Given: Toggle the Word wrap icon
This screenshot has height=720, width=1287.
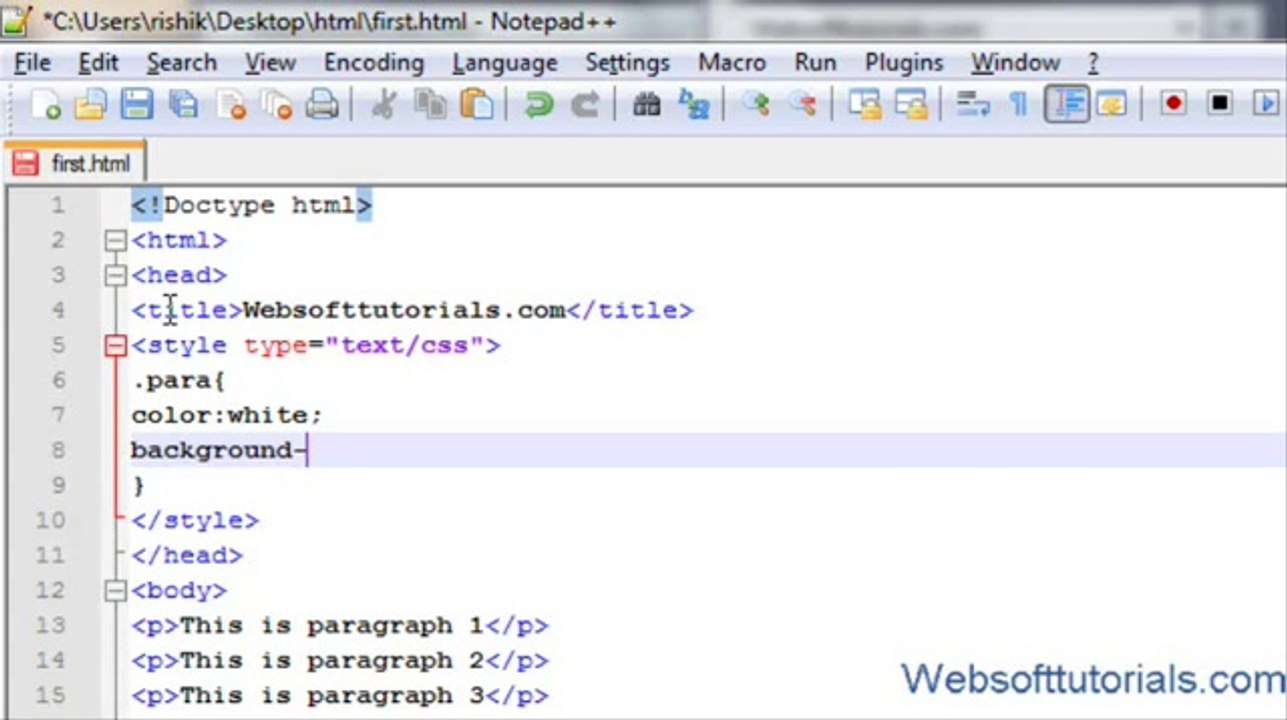Looking at the screenshot, I should [972, 104].
